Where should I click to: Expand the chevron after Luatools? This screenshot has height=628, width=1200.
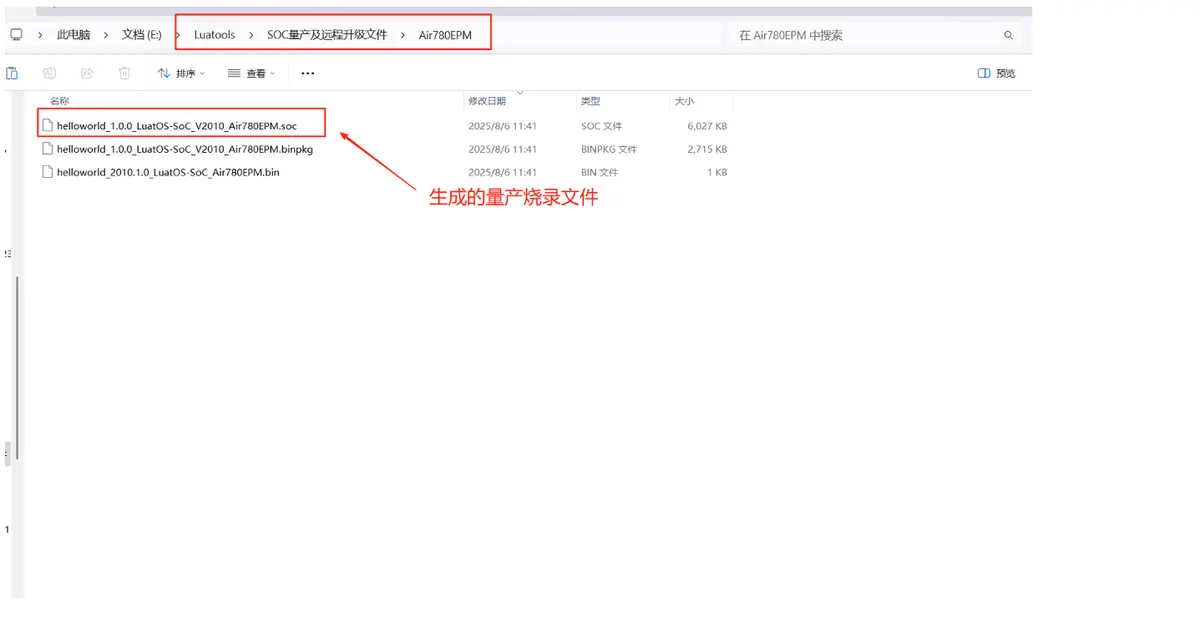pyautogui.click(x=251, y=35)
